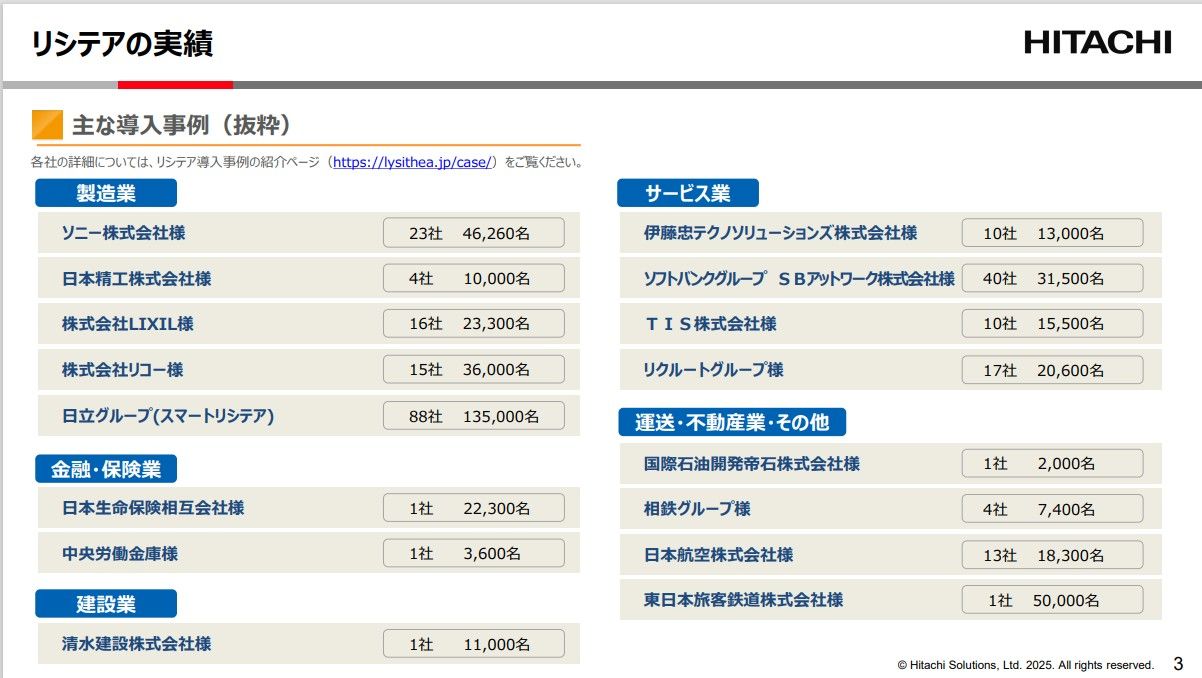Open the lysithea.jp/case hyperlink

point(413,162)
